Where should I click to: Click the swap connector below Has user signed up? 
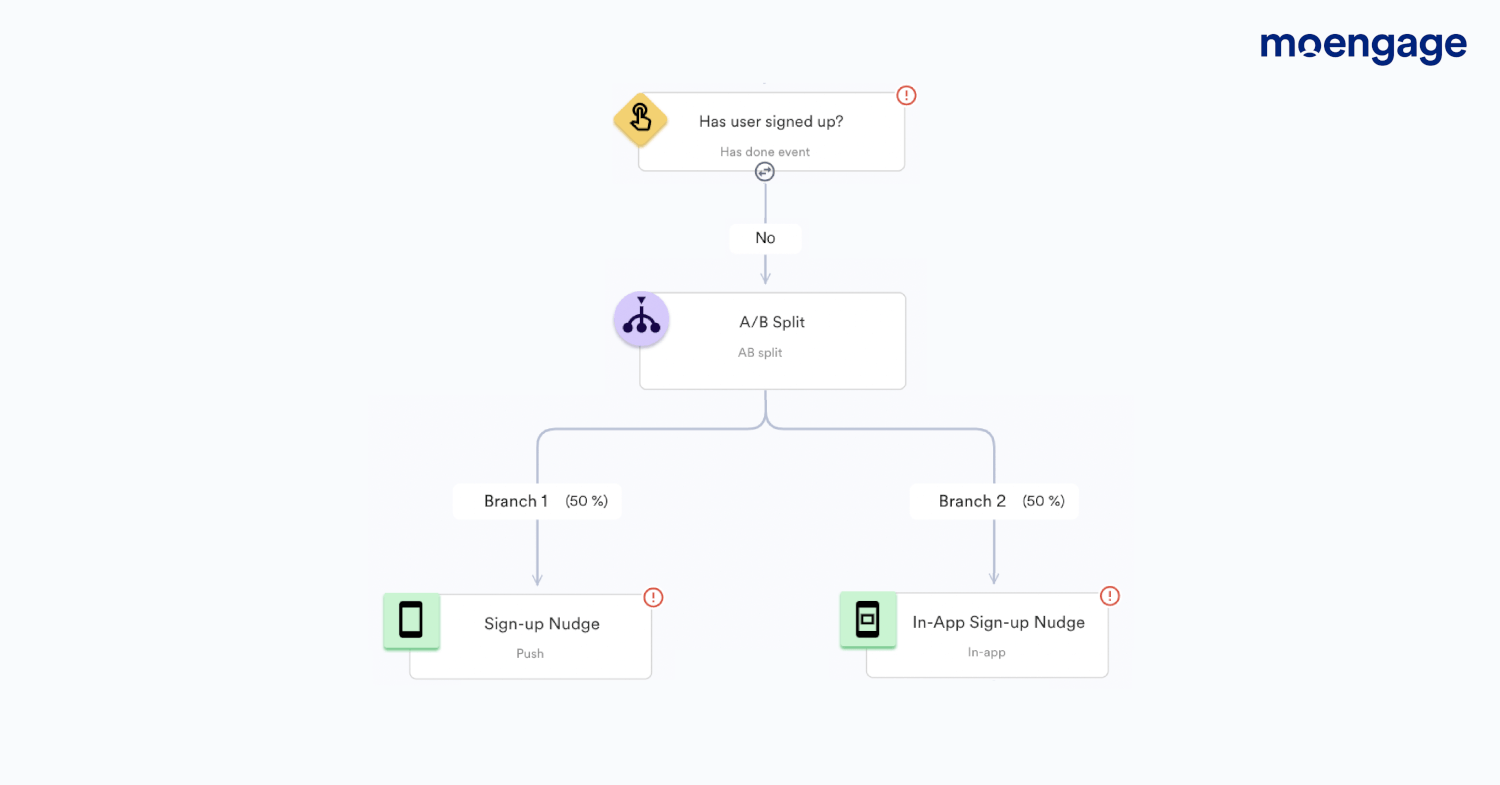click(x=765, y=172)
